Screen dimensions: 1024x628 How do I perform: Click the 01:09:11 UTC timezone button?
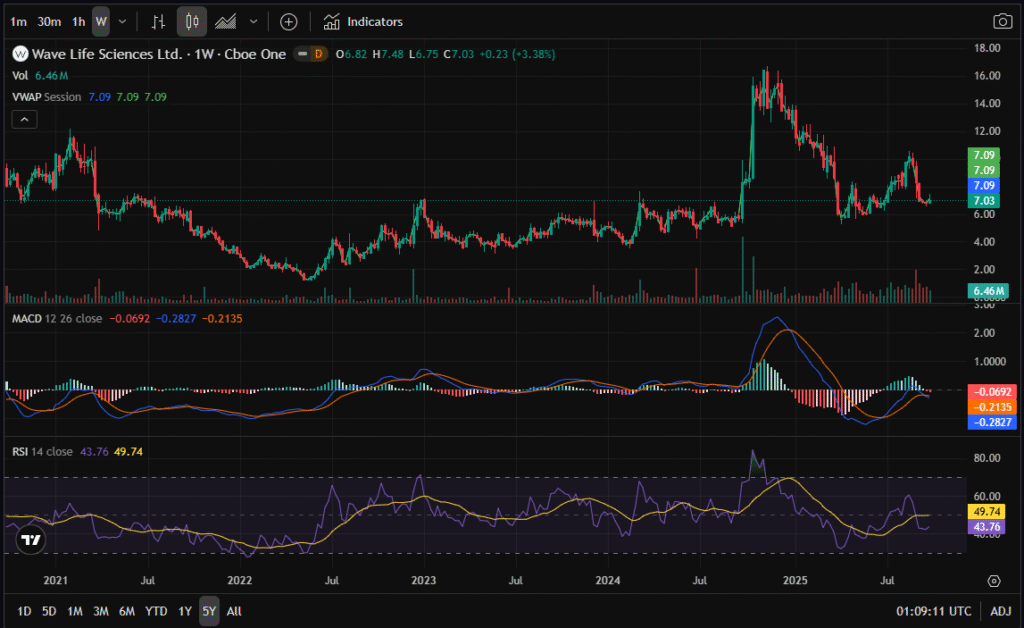tap(932, 611)
